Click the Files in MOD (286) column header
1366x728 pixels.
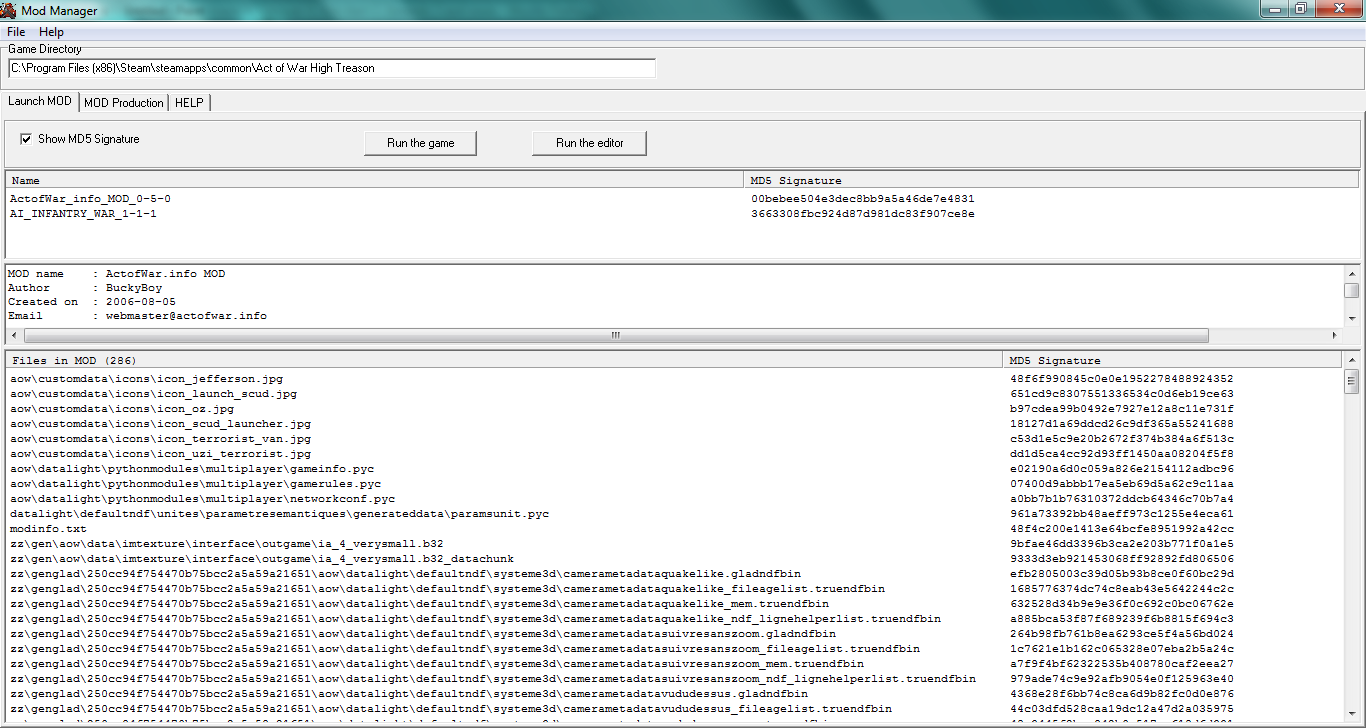[504, 360]
